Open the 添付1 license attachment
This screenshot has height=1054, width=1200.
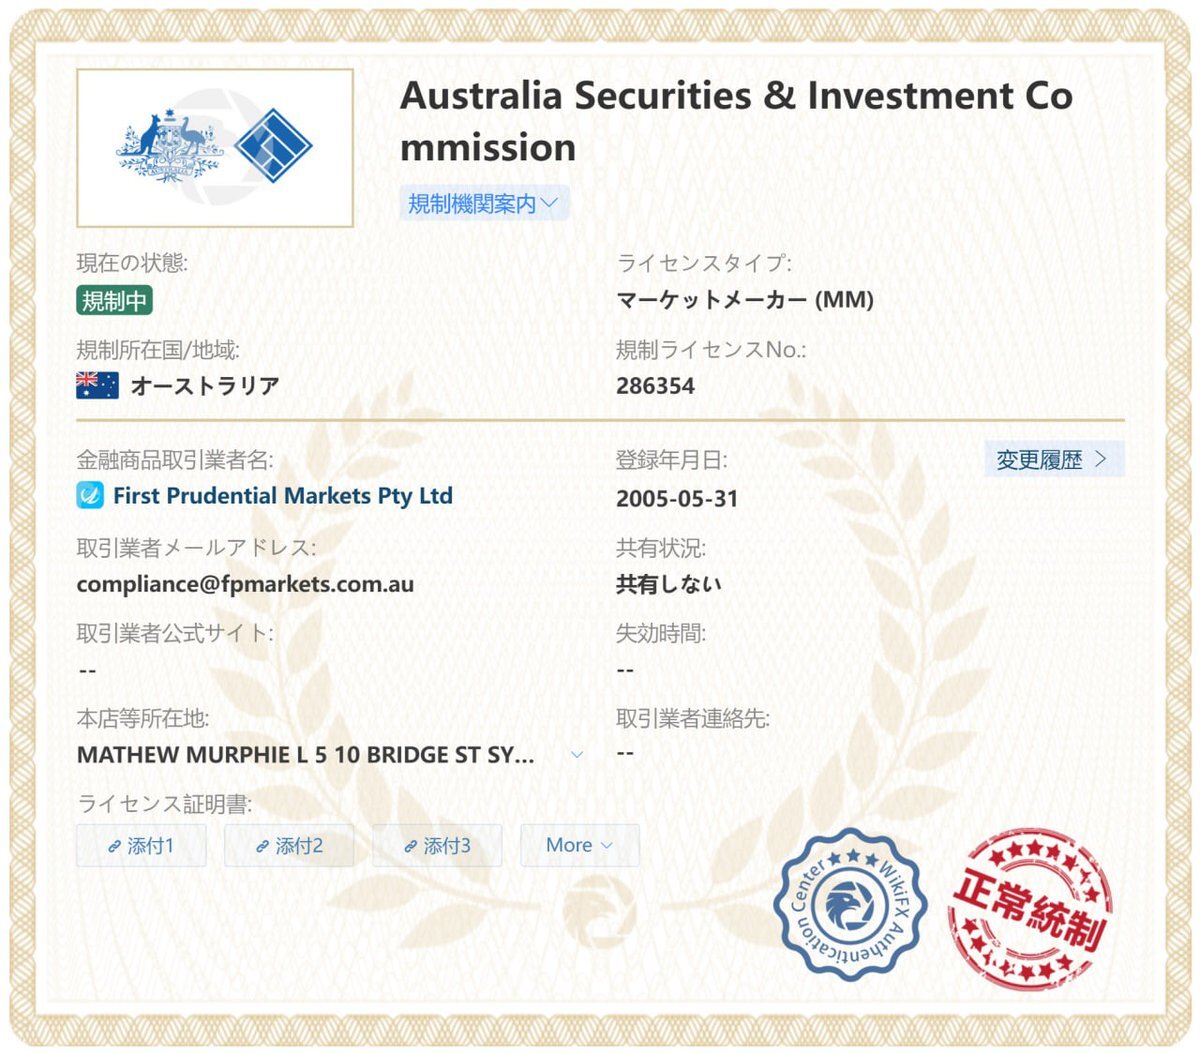(x=141, y=846)
